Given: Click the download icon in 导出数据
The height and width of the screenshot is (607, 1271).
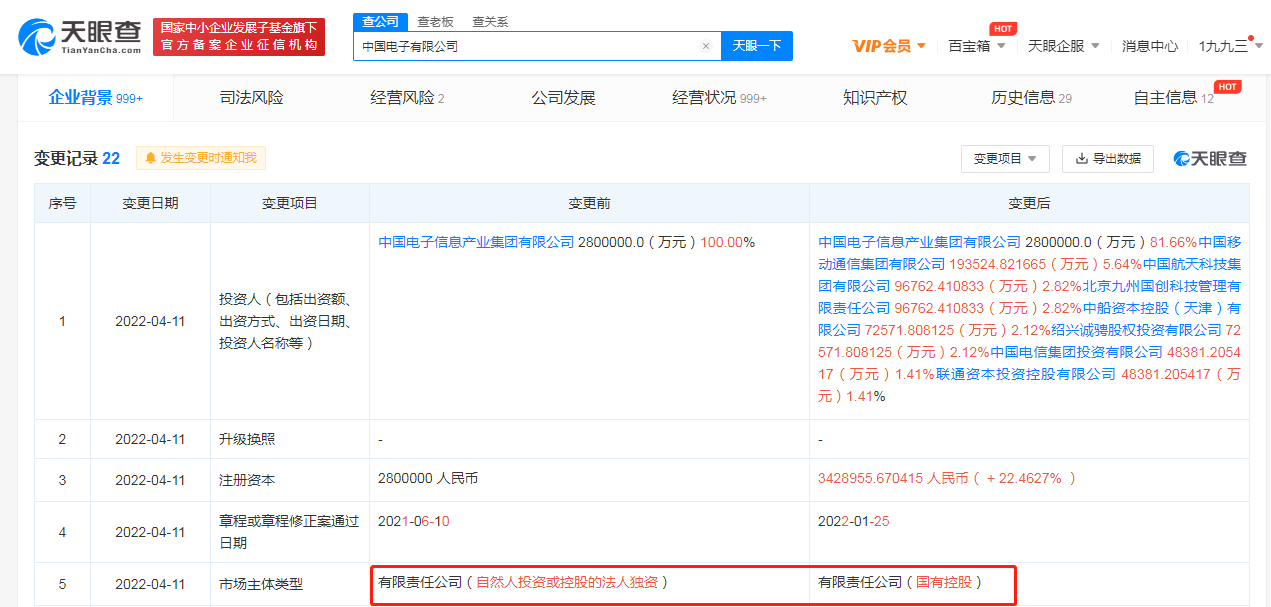Looking at the screenshot, I should tap(1081, 159).
